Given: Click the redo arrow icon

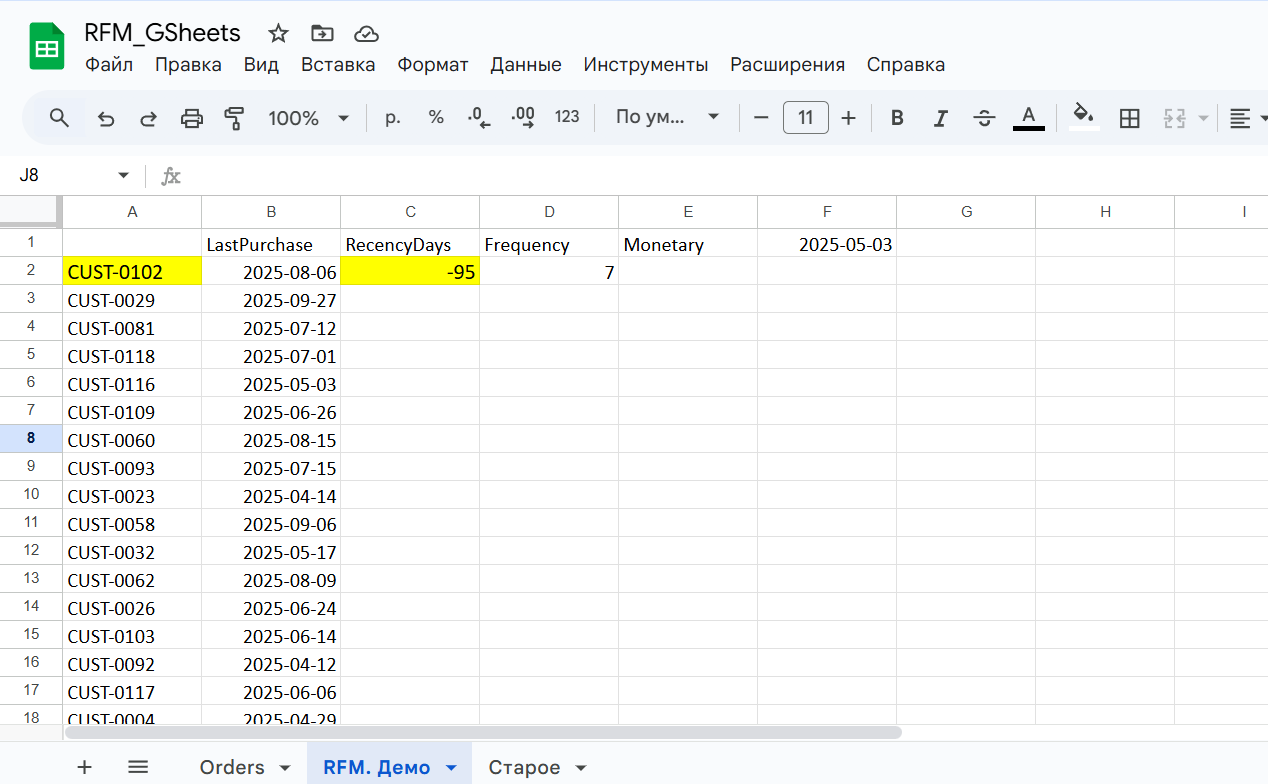Looking at the screenshot, I should pyautogui.click(x=148, y=118).
